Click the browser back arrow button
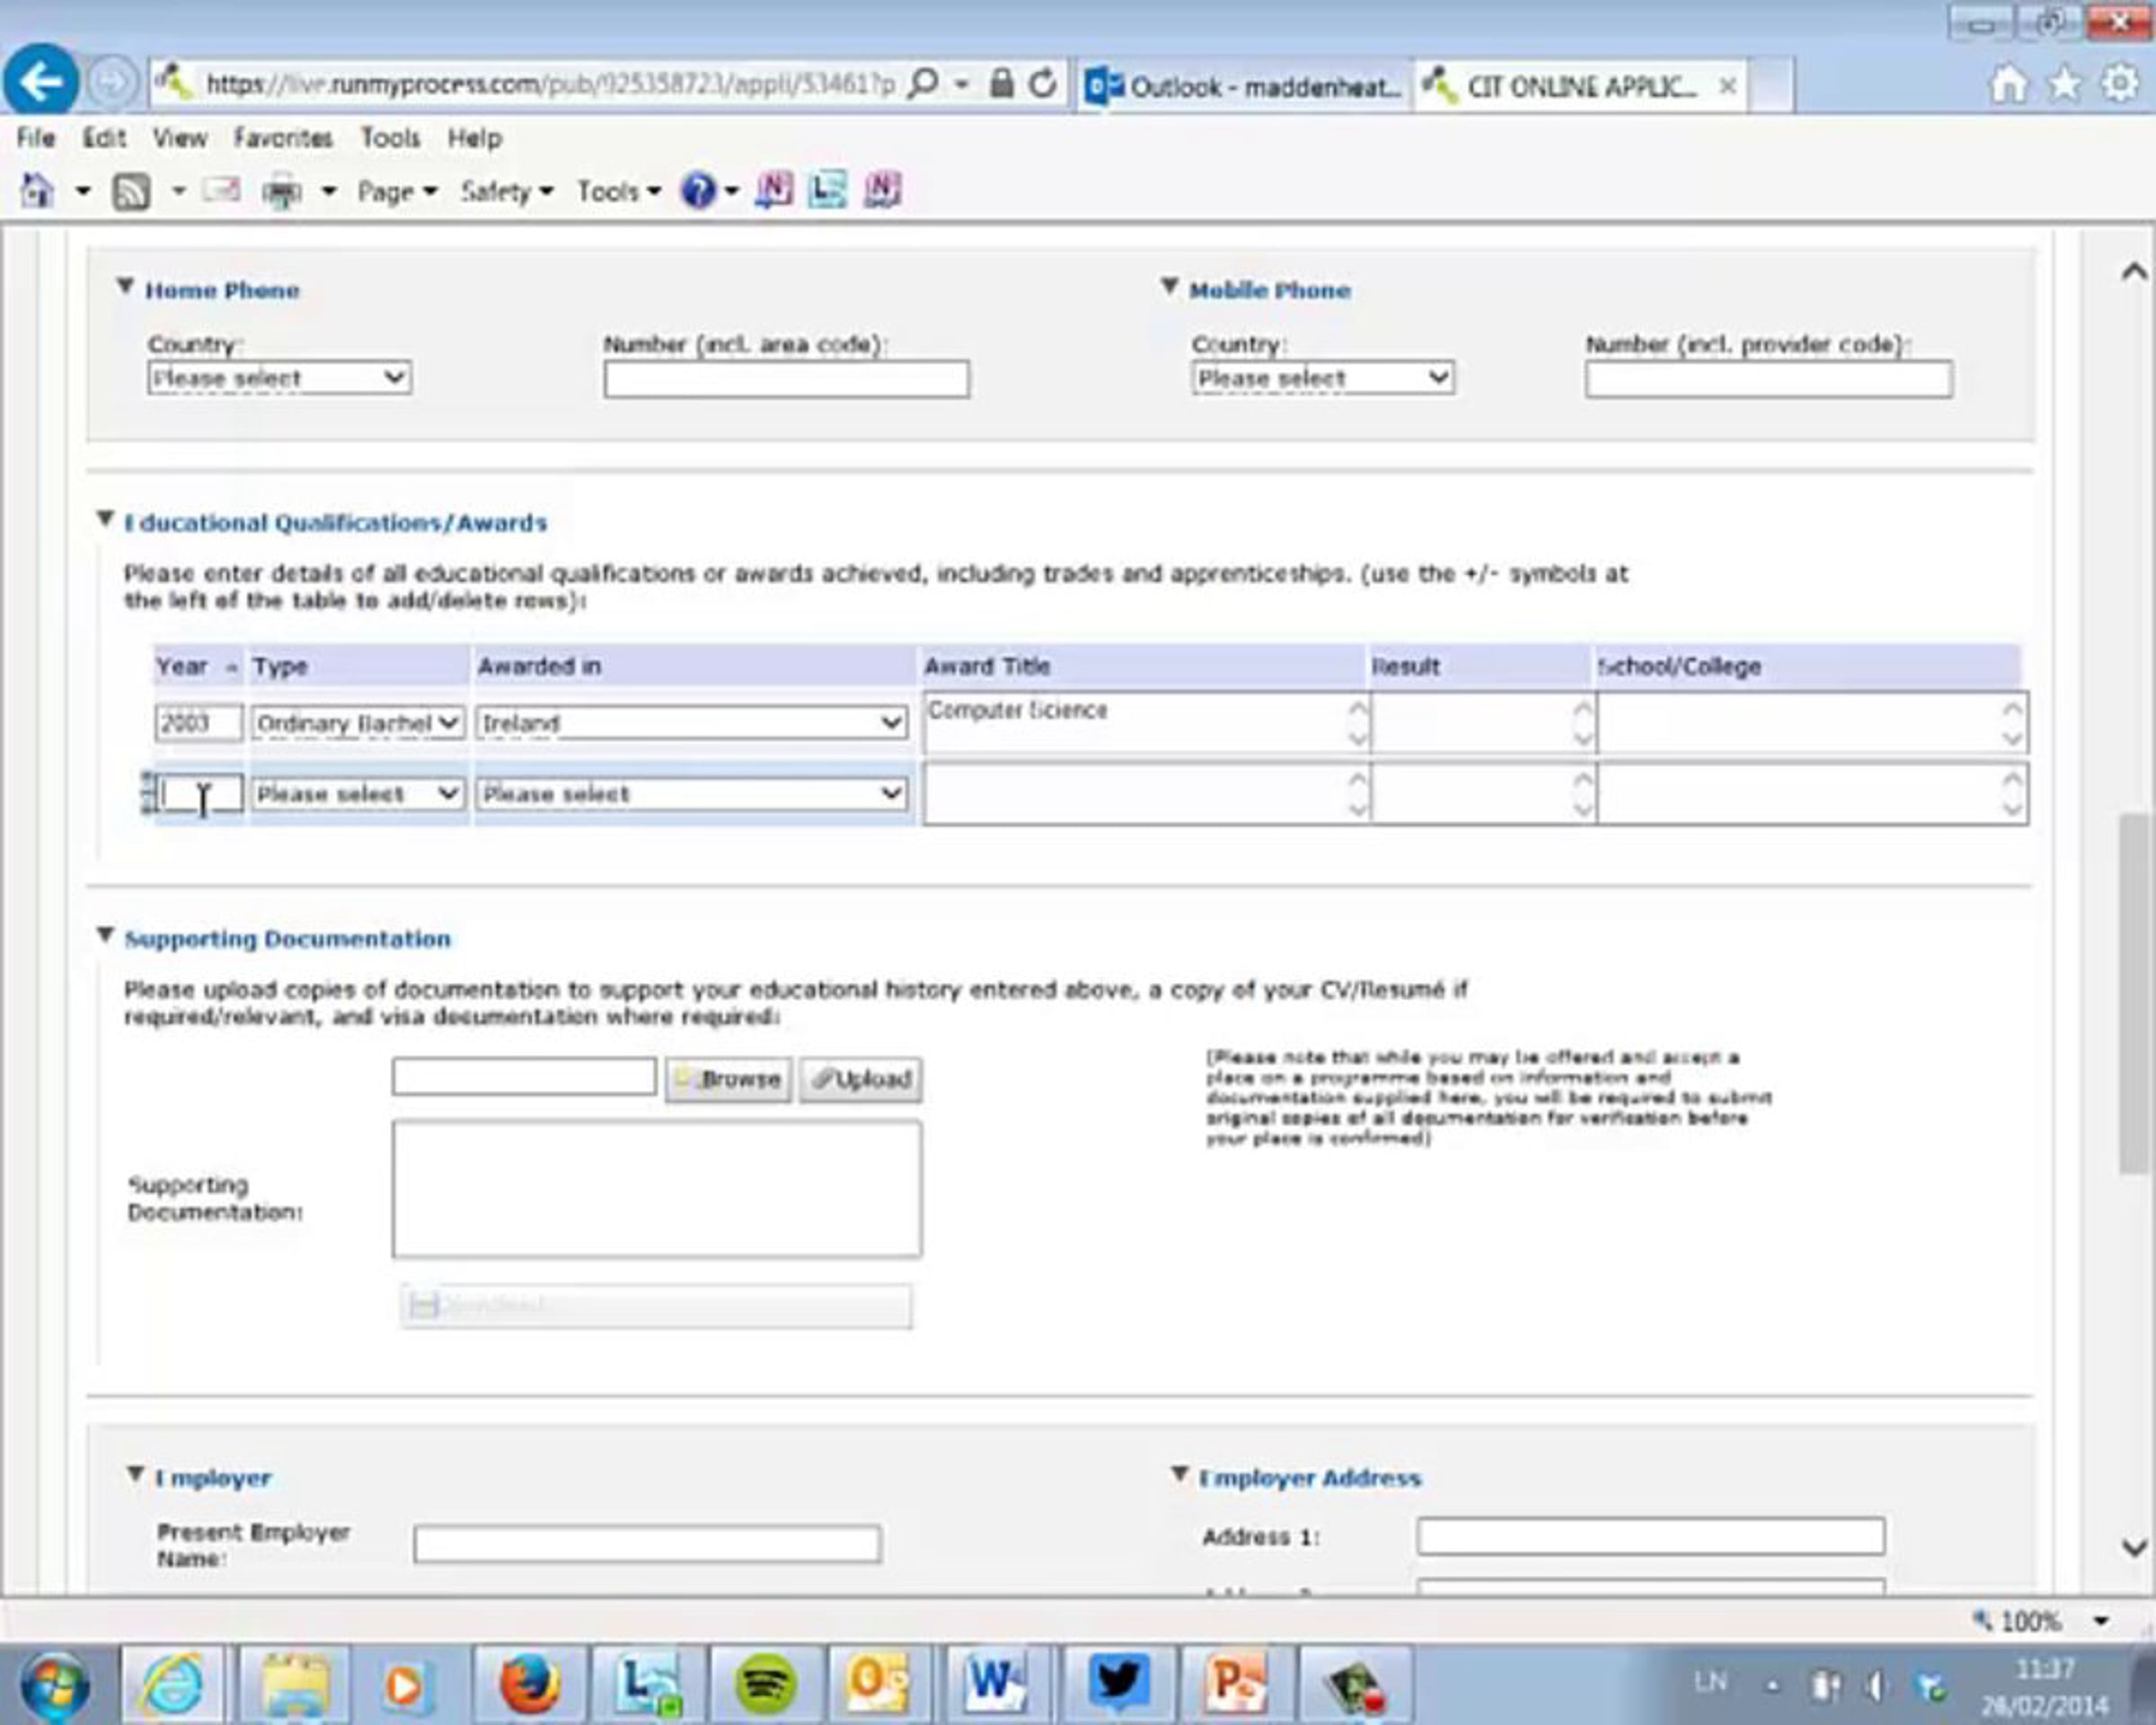 (x=41, y=82)
